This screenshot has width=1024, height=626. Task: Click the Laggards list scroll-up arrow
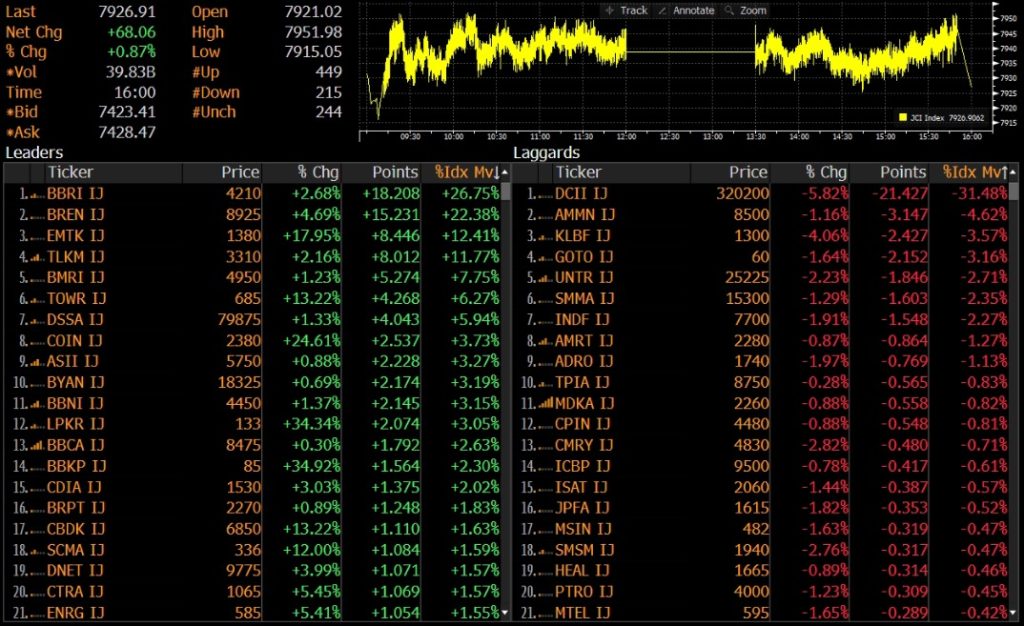tap(1013, 173)
